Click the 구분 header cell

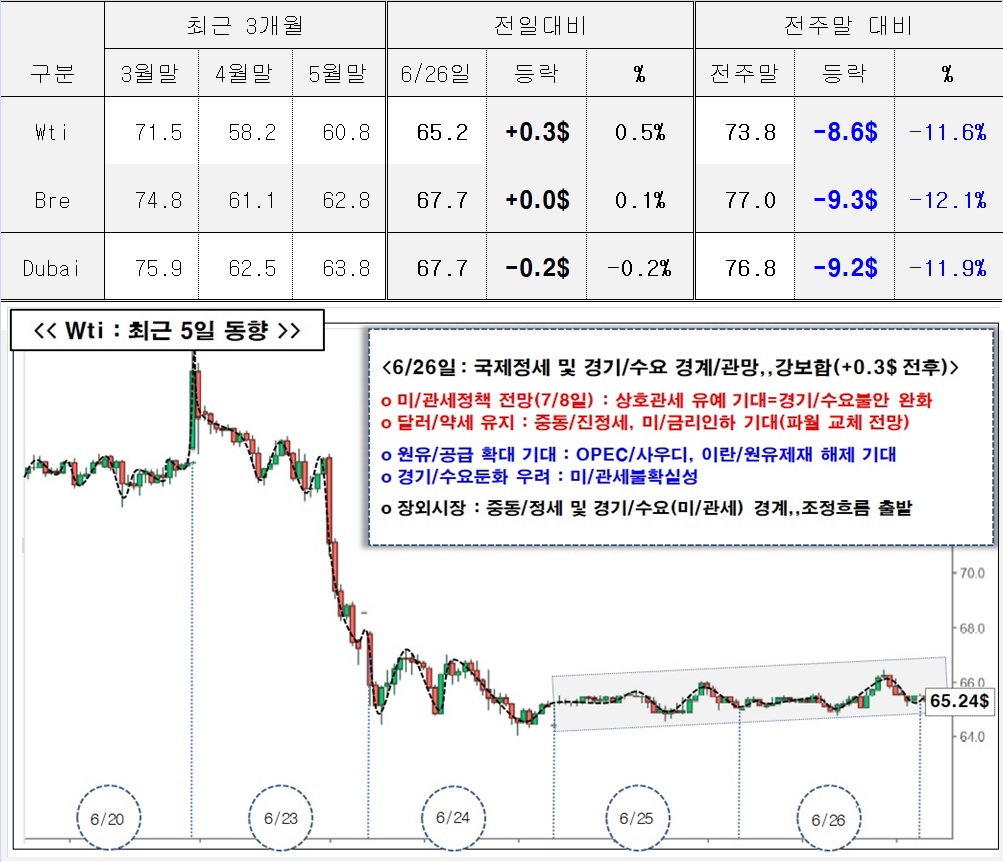(52, 73)
